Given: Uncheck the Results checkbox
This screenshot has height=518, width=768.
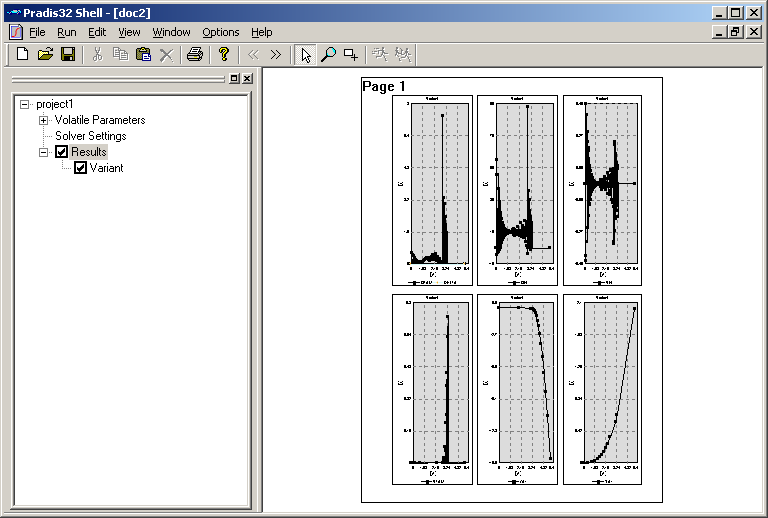Looking at the screenshot, I should (62, 152).
